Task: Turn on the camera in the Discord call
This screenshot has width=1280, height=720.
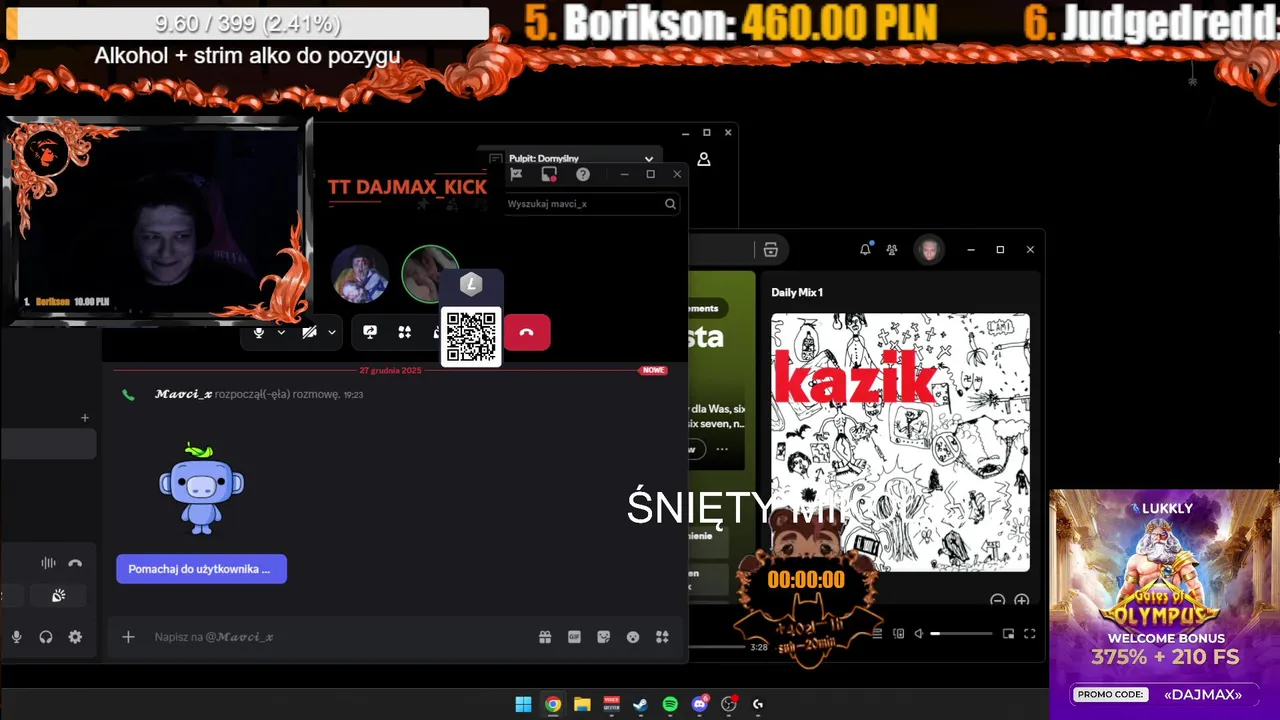Action: tap(310, 332)
